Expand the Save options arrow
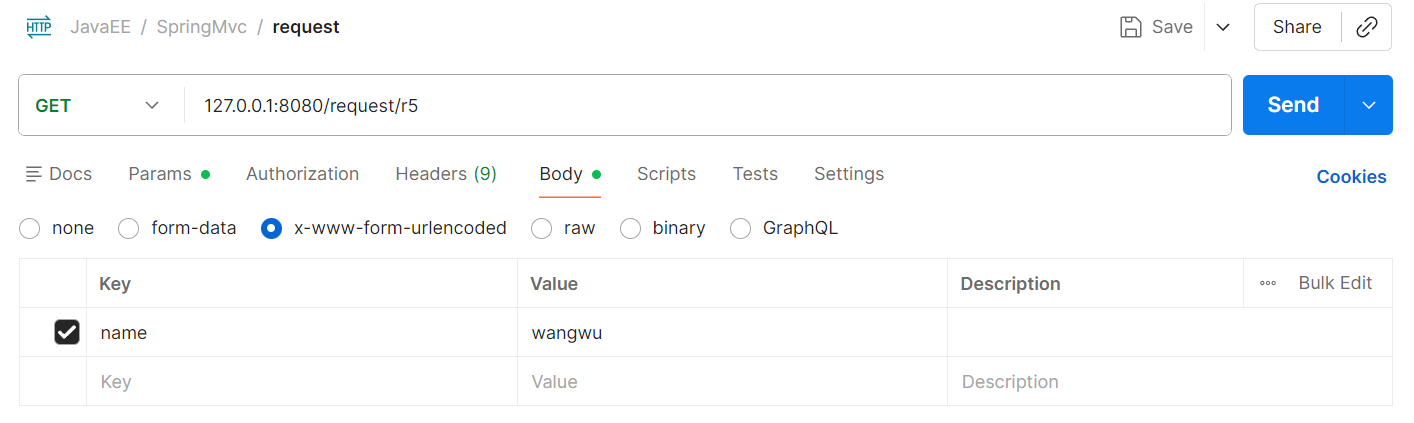Viewport: 1414px width, 423px height. [x=1222, y=27]
